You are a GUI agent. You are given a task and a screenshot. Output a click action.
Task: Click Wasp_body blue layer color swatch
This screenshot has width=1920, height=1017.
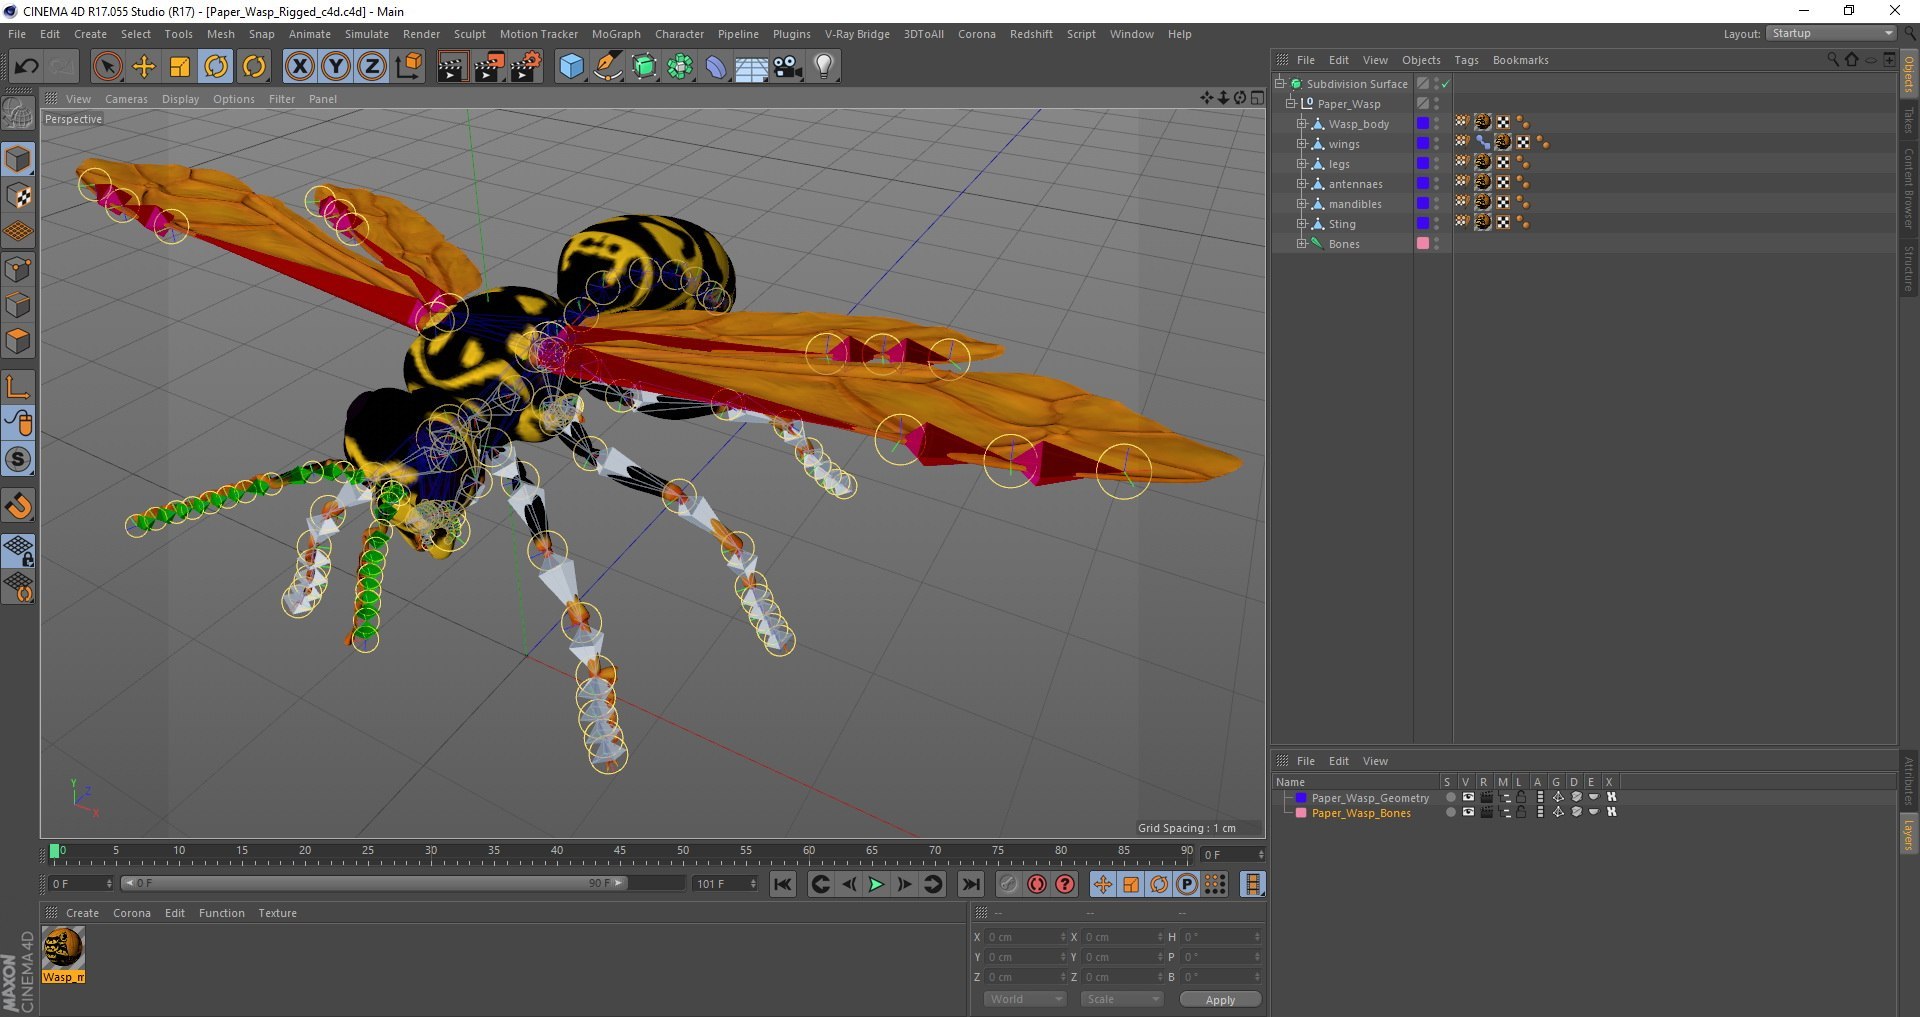(1423, 124)
